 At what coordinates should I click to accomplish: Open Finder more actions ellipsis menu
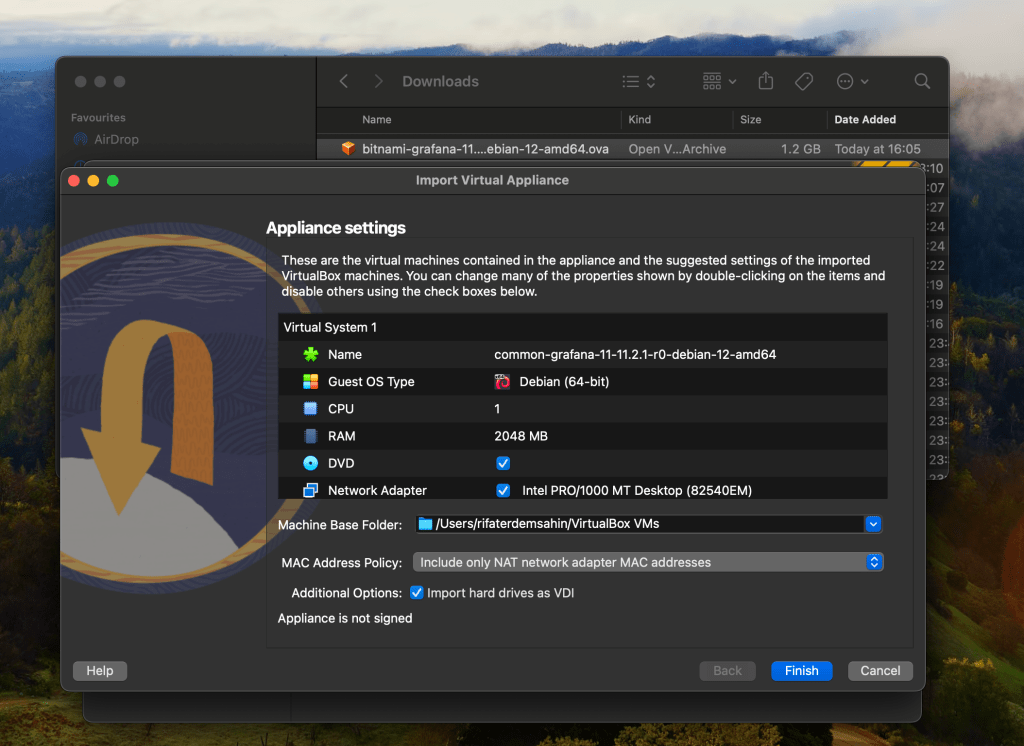tap(852, 81)
